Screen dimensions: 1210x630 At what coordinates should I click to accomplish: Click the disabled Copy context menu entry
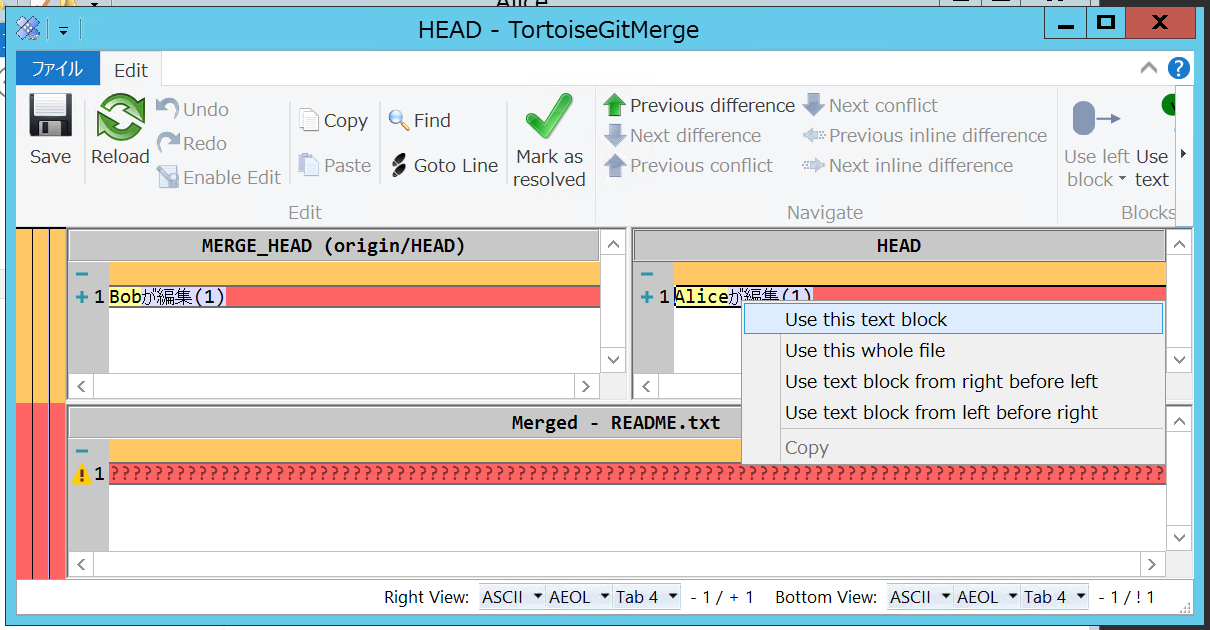(x=953, y=447)
